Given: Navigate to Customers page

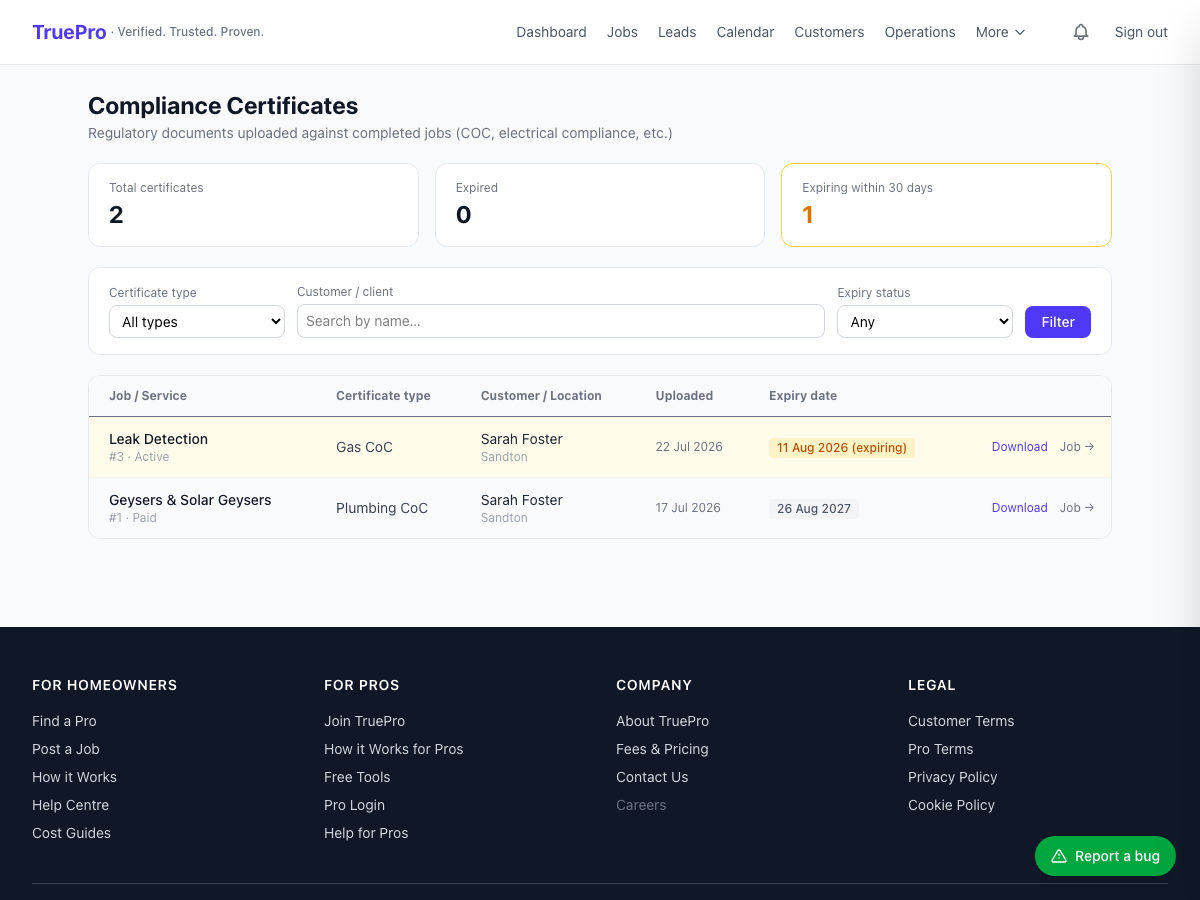Looking at the screenshot, I should [x=829, y=32].
